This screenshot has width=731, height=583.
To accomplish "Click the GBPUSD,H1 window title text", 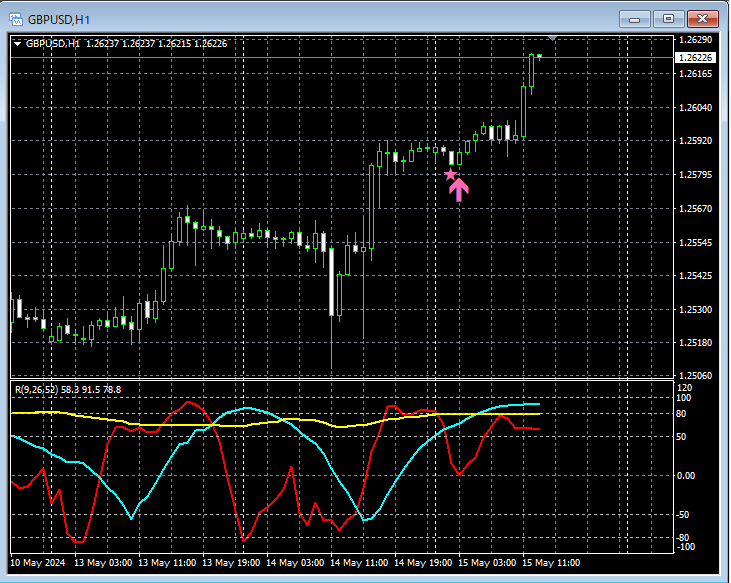I will click(62, 18).
